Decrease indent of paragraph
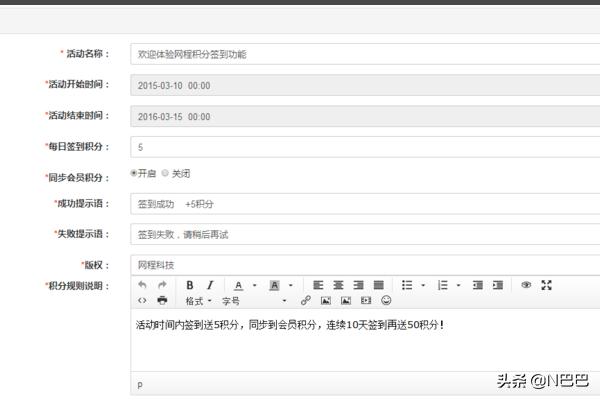 click(x=478, y=285)
